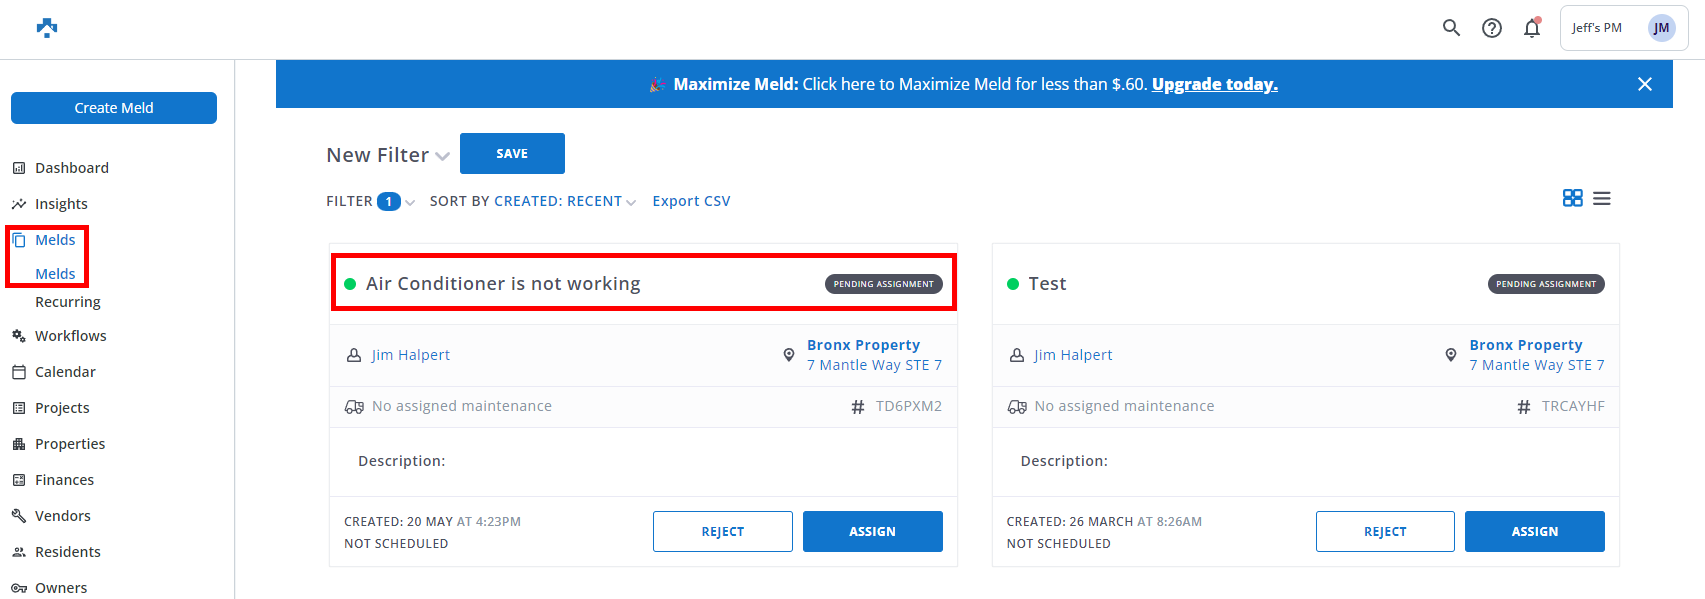This screenshot has height=599, width=1705.
Task: Go to Workflows in sidebar
Action: [x=70, y=336]
